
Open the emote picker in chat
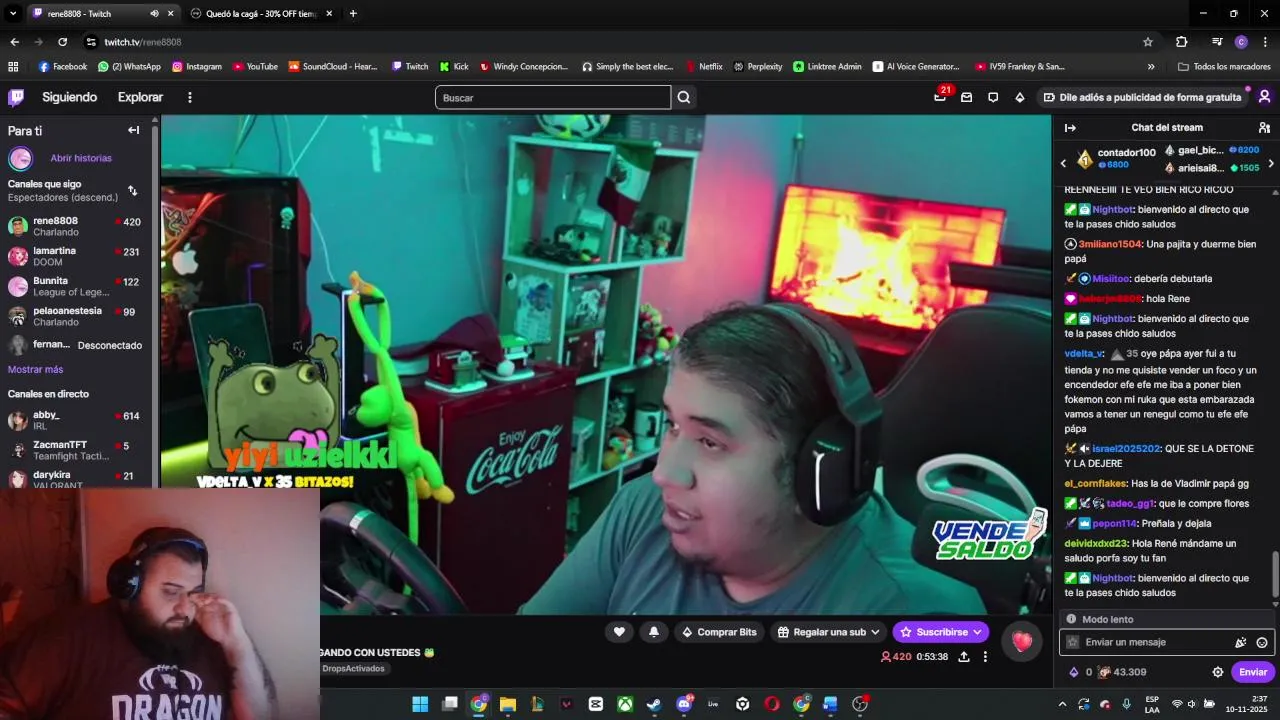tap(1262, 642)
